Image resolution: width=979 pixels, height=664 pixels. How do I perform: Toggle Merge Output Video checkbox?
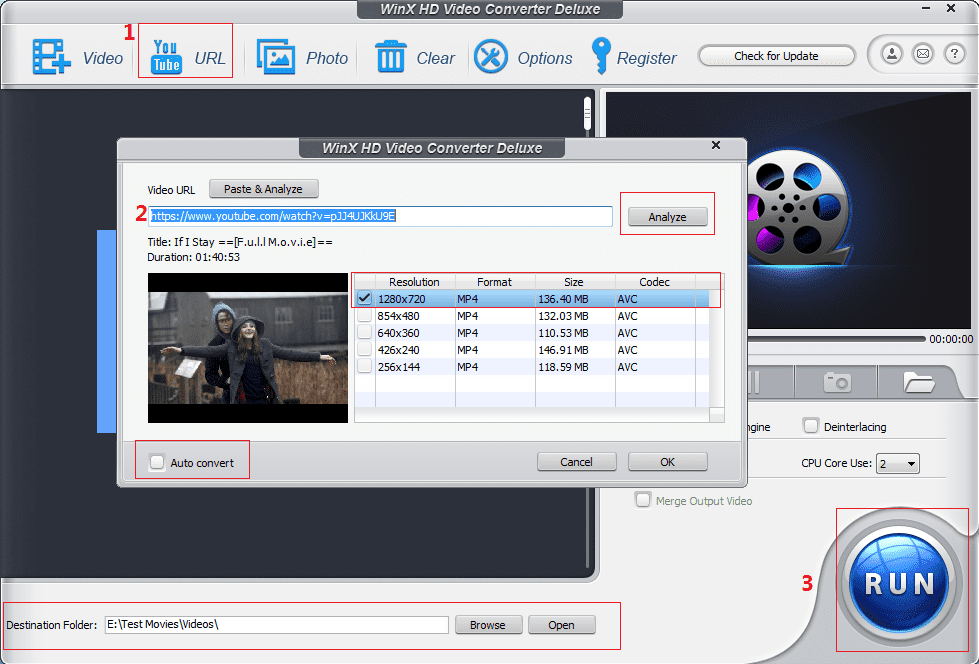click(642, 500)
